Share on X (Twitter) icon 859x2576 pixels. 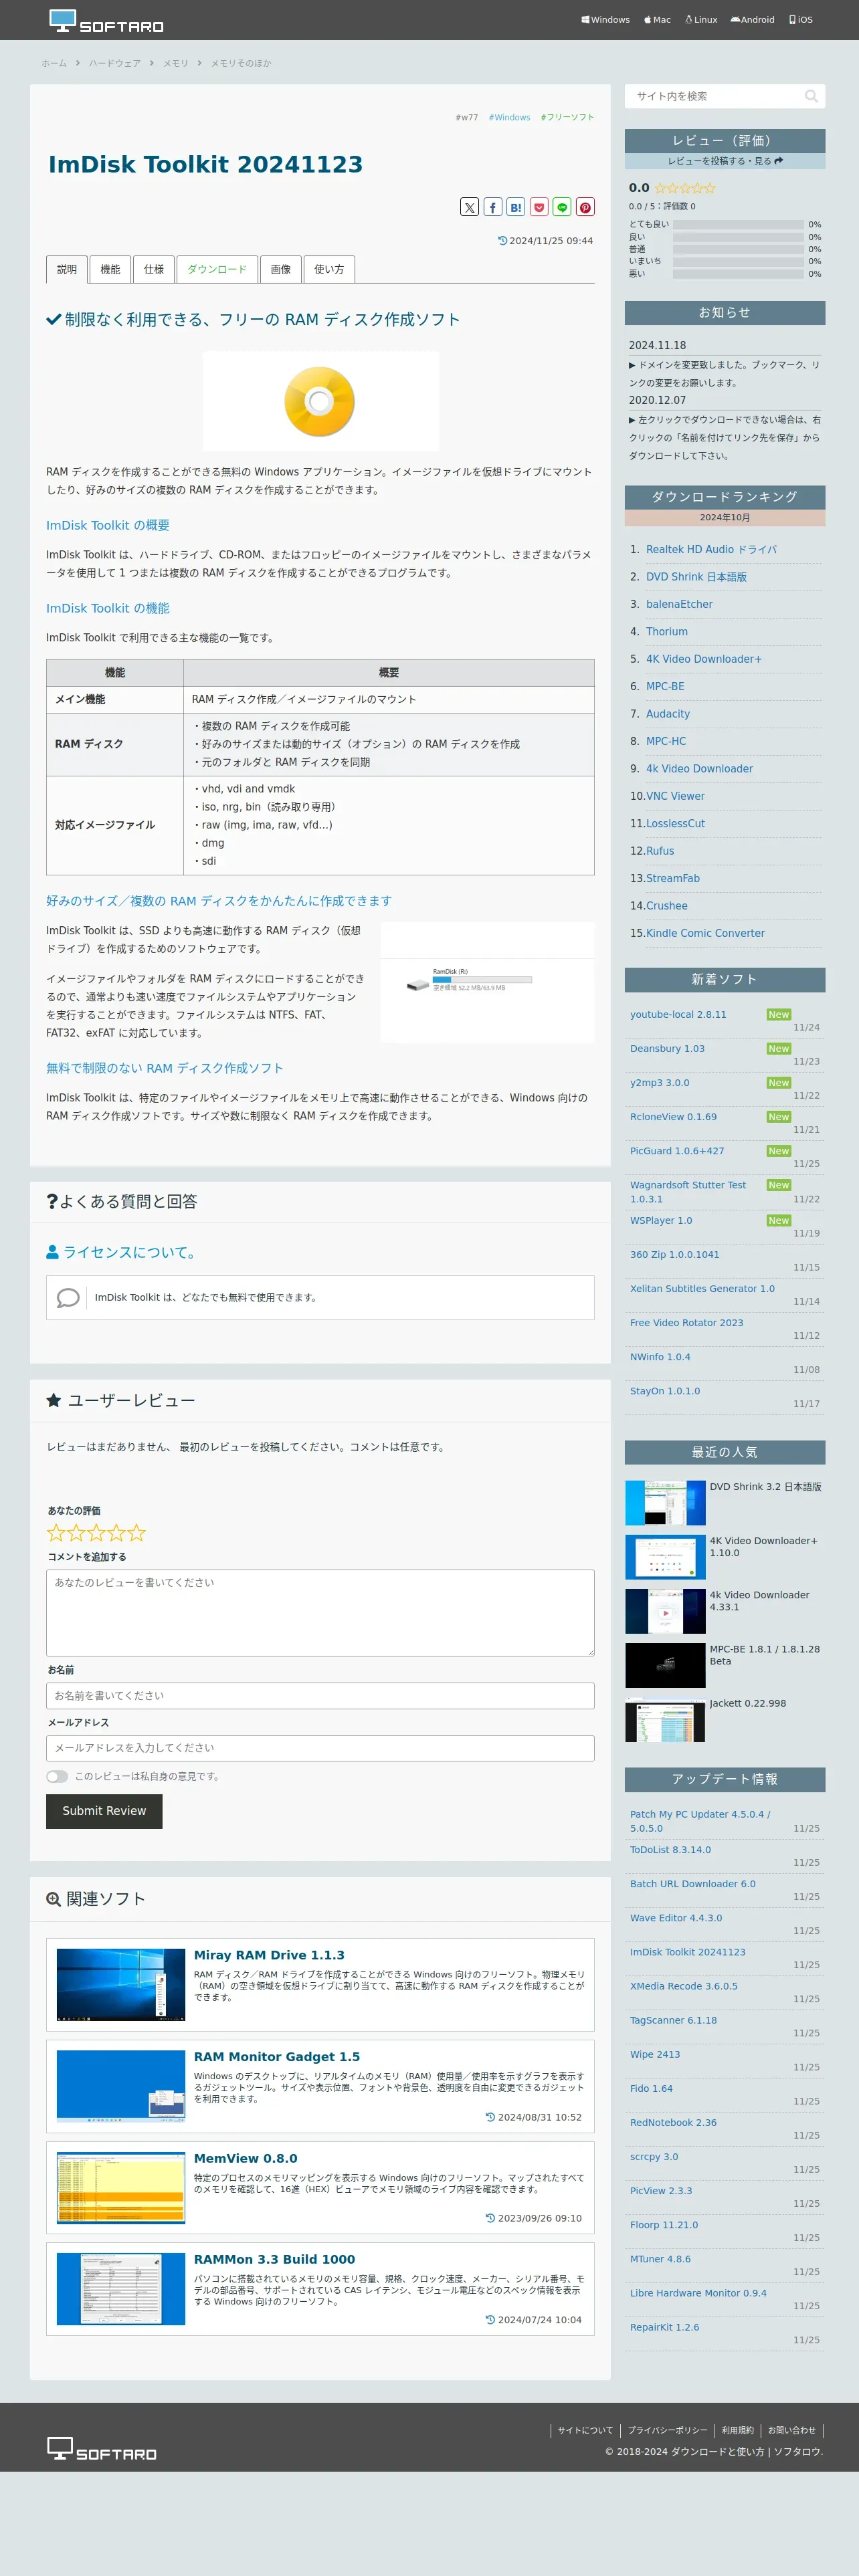pos(469,207)
